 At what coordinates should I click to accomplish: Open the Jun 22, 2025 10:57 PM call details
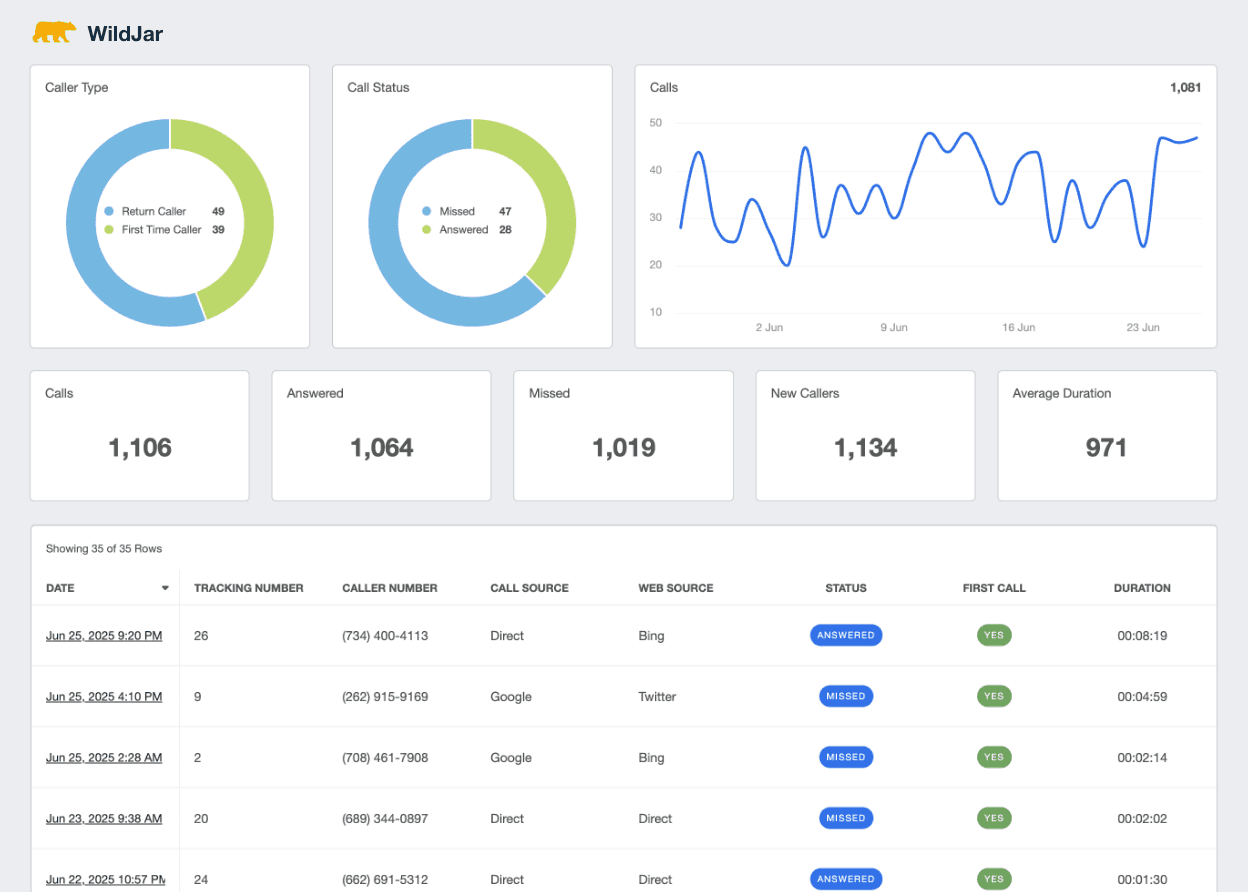click(103, 879)
